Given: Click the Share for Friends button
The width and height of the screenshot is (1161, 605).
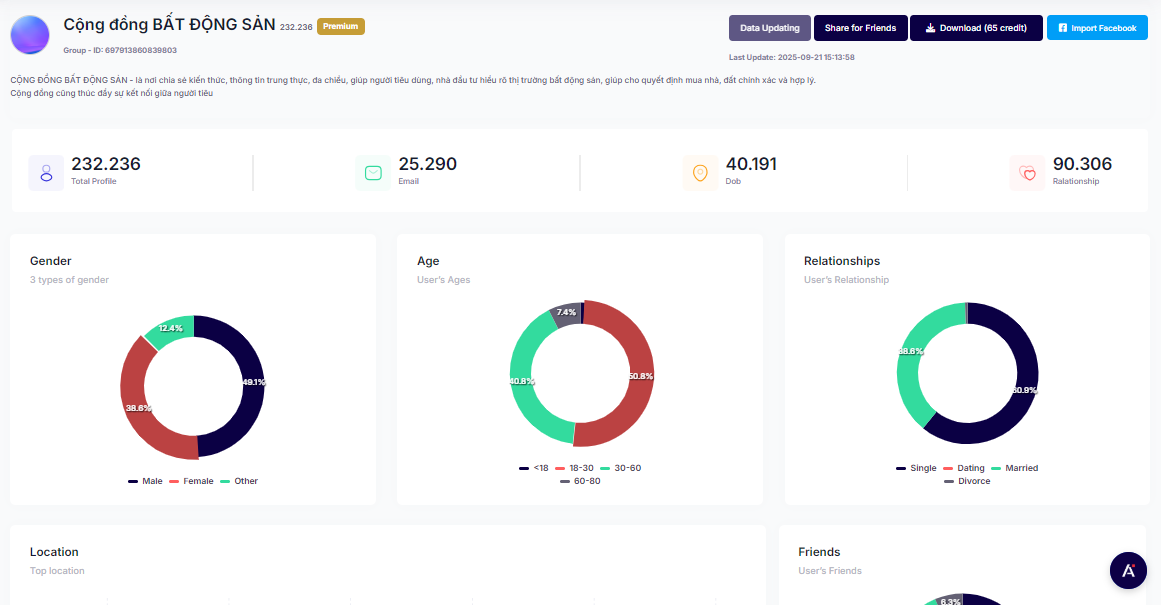Looking at the screenshot, I should pyautogui.click(x=859, y=28).
